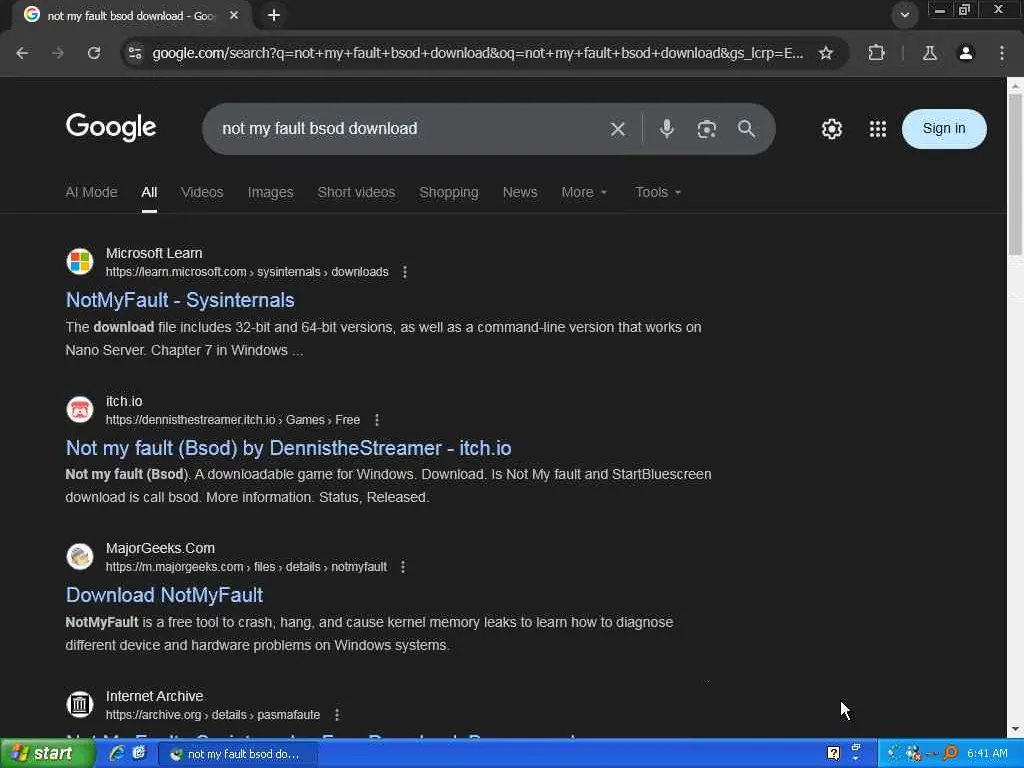This screenshot has width=1024, height=768.
Task: Click the dennisthestreamer.itch.io URL breadcrumb
Action: [232, 420]
